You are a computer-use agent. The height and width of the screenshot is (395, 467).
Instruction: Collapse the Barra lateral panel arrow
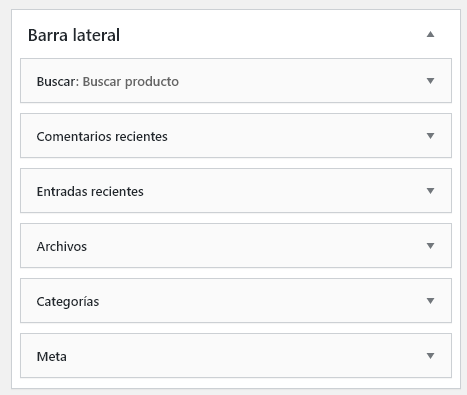click(430, 34)
